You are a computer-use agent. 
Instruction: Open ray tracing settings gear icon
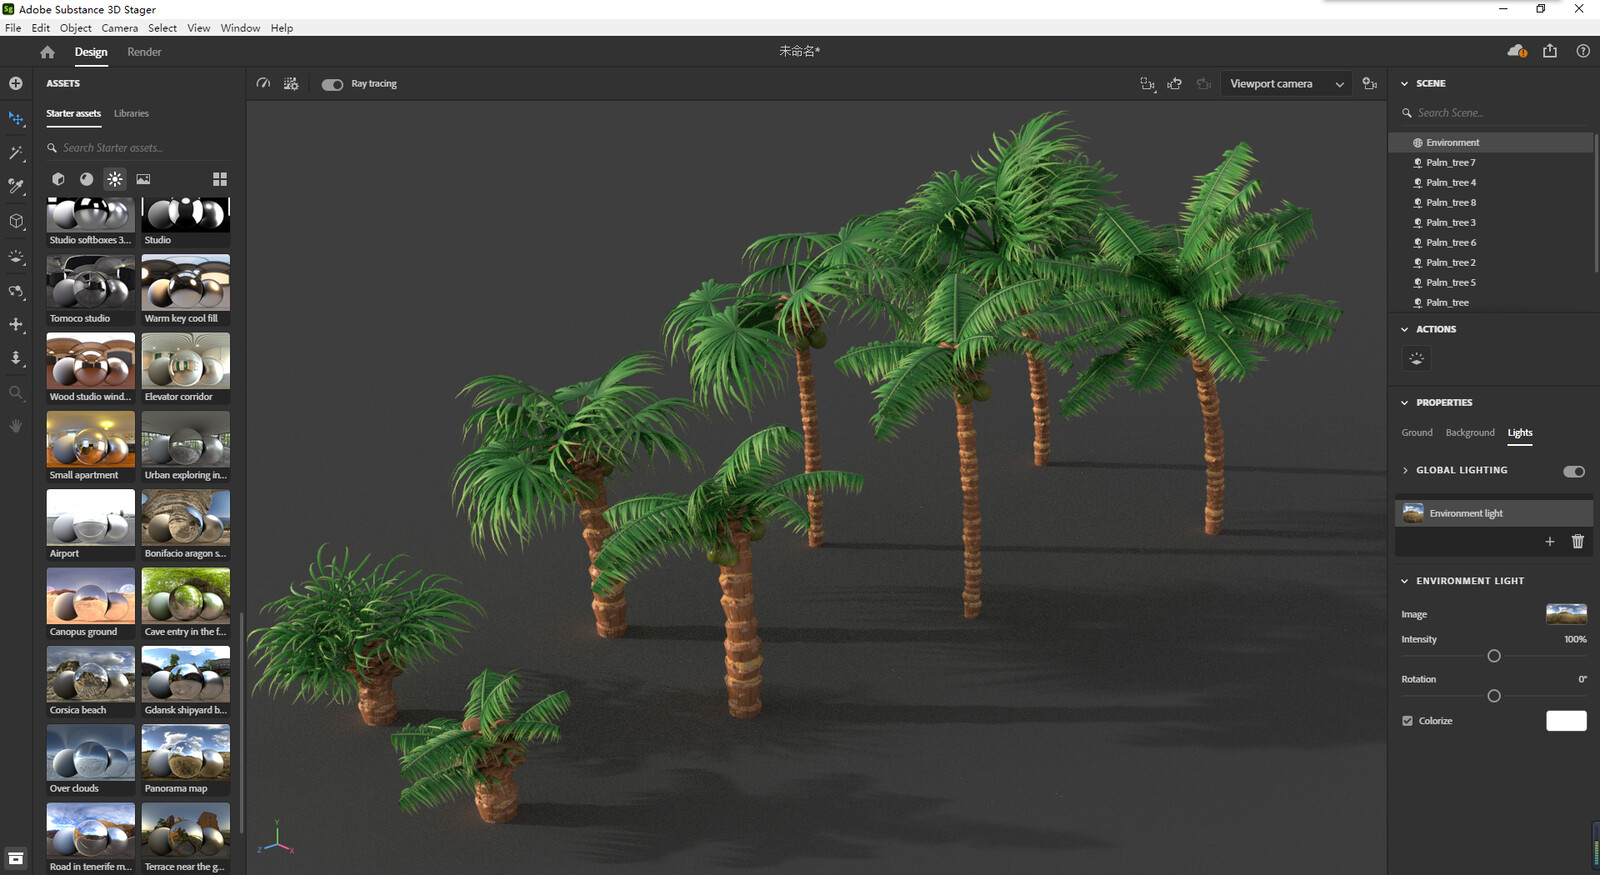[x=291, y=84]
